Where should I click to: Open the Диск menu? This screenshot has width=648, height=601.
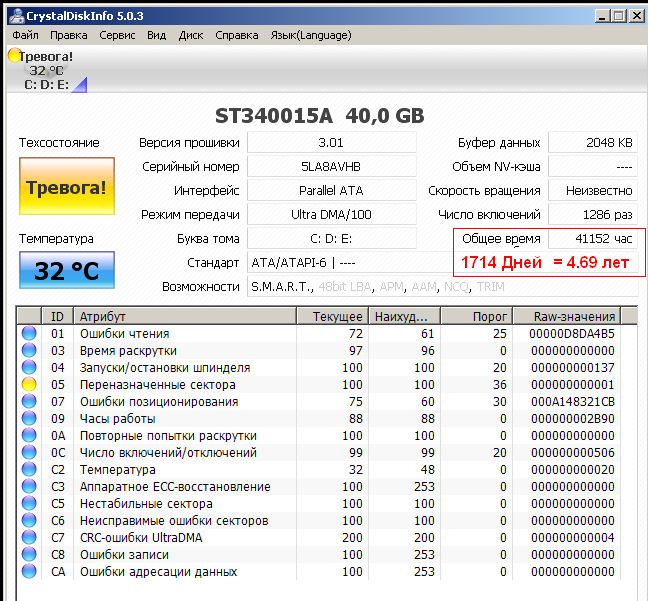pyautogui.click(x=191, y=35)
